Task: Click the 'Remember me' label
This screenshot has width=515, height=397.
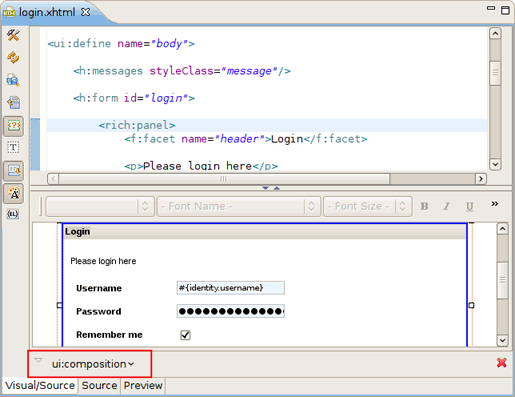Action: tap(109, 335)
